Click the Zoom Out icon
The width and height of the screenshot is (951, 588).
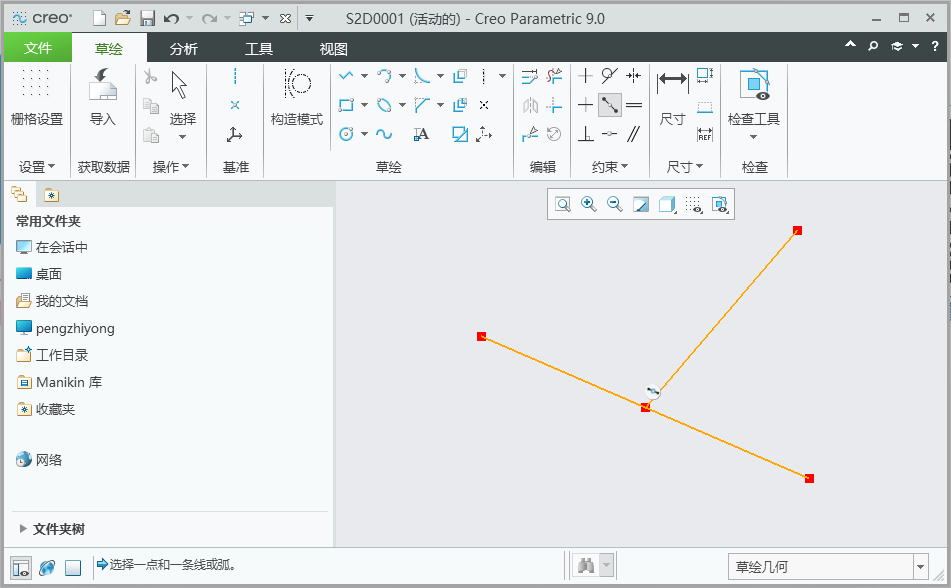coord(615,204)
